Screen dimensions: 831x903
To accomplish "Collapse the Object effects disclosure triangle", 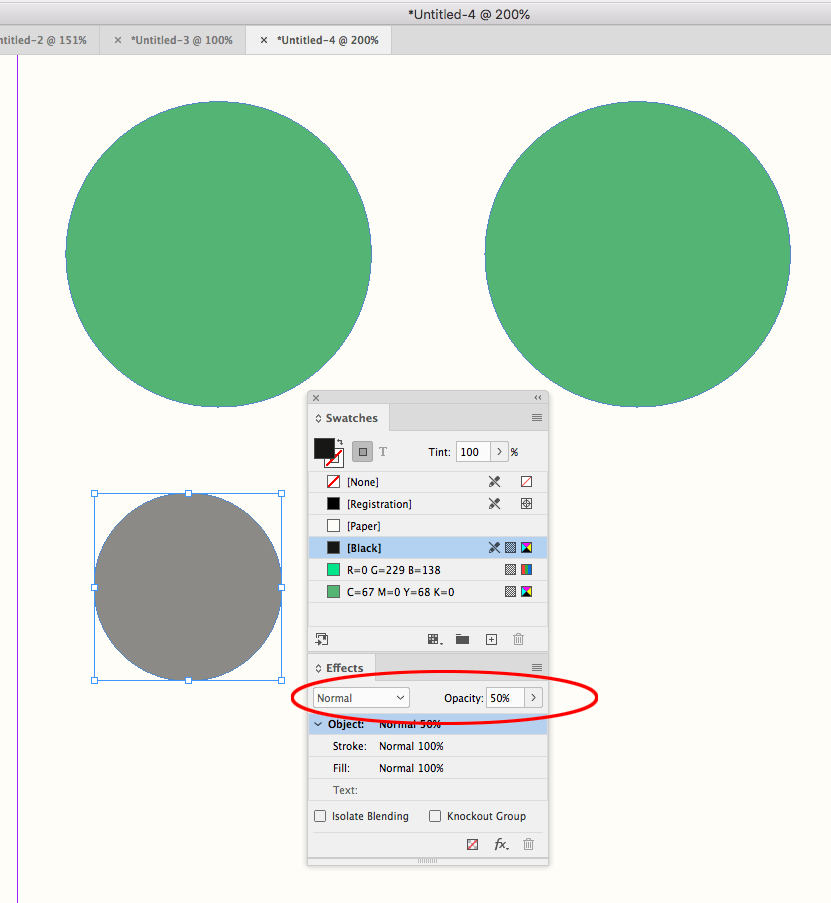I will point(318,723).
